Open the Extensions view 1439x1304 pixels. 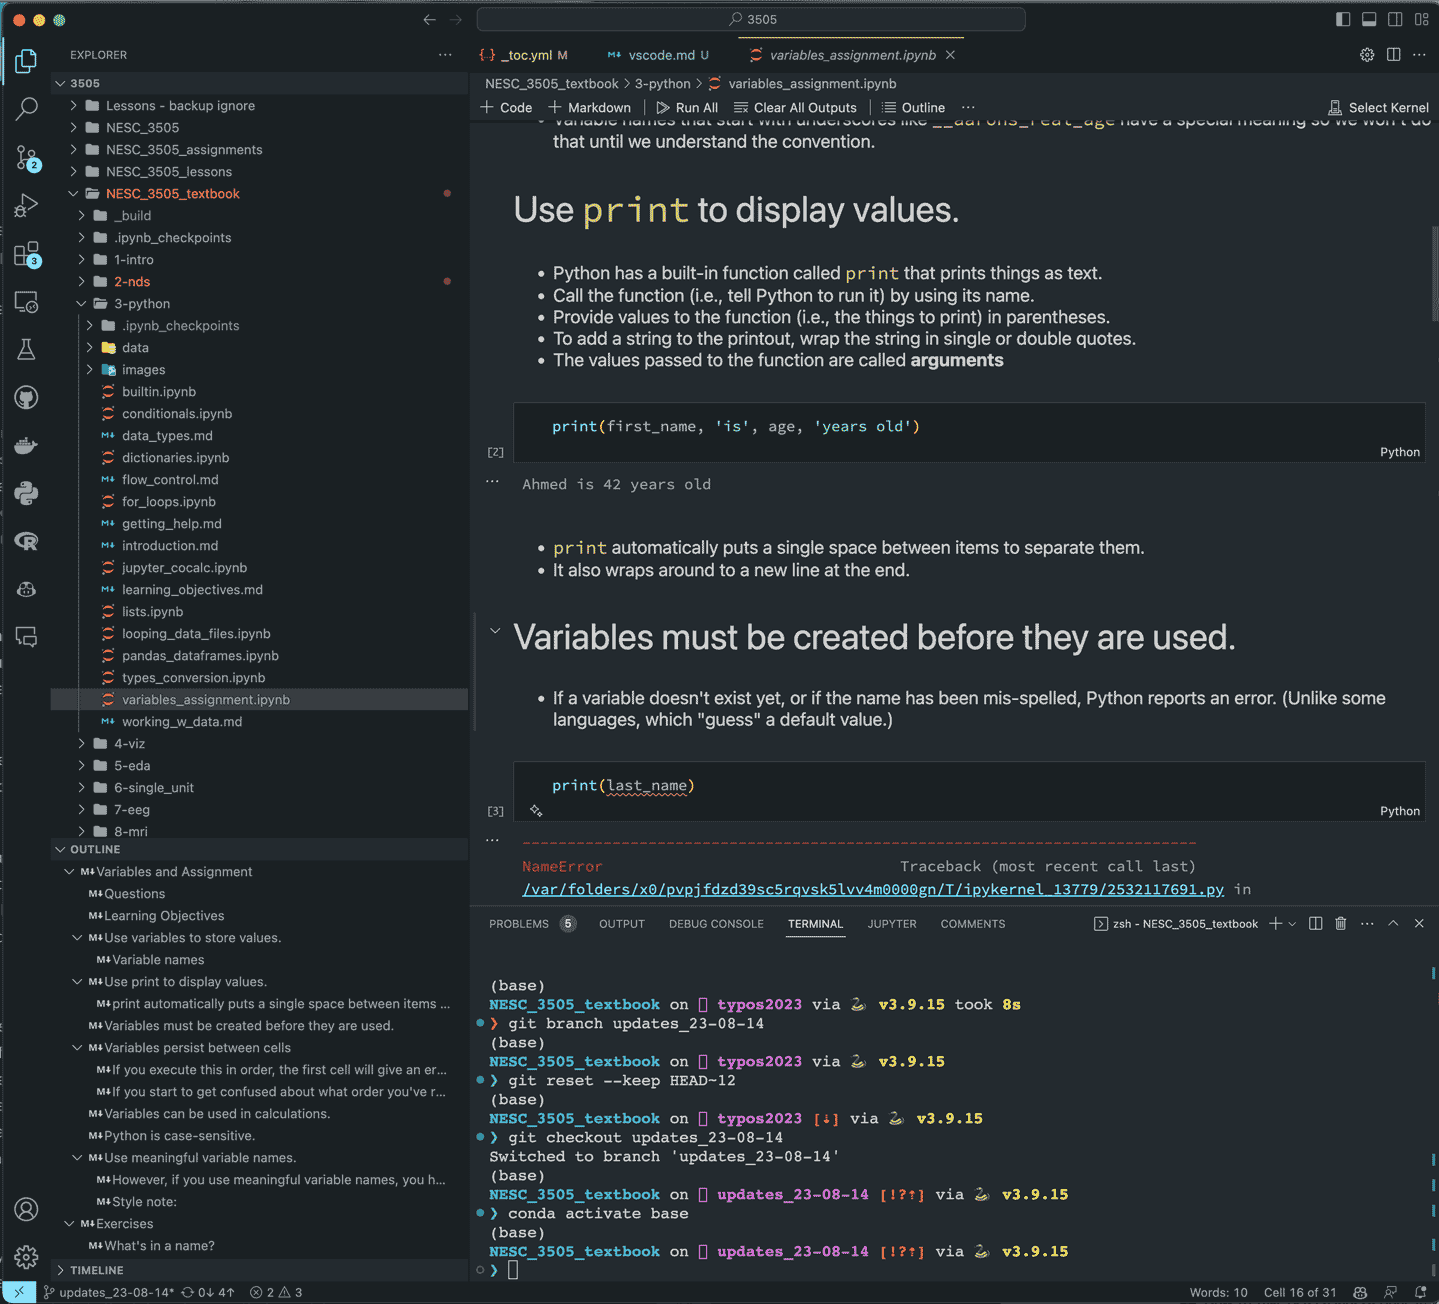[x=27, y=254]
